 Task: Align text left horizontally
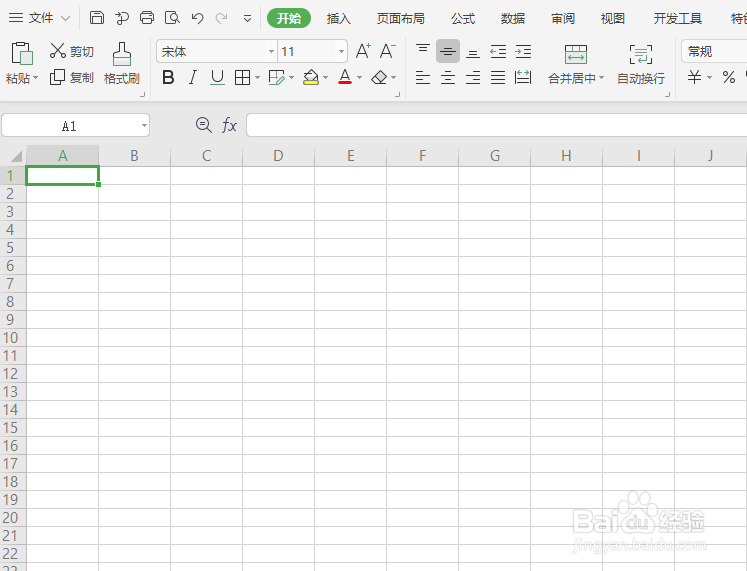coord(423,77)
